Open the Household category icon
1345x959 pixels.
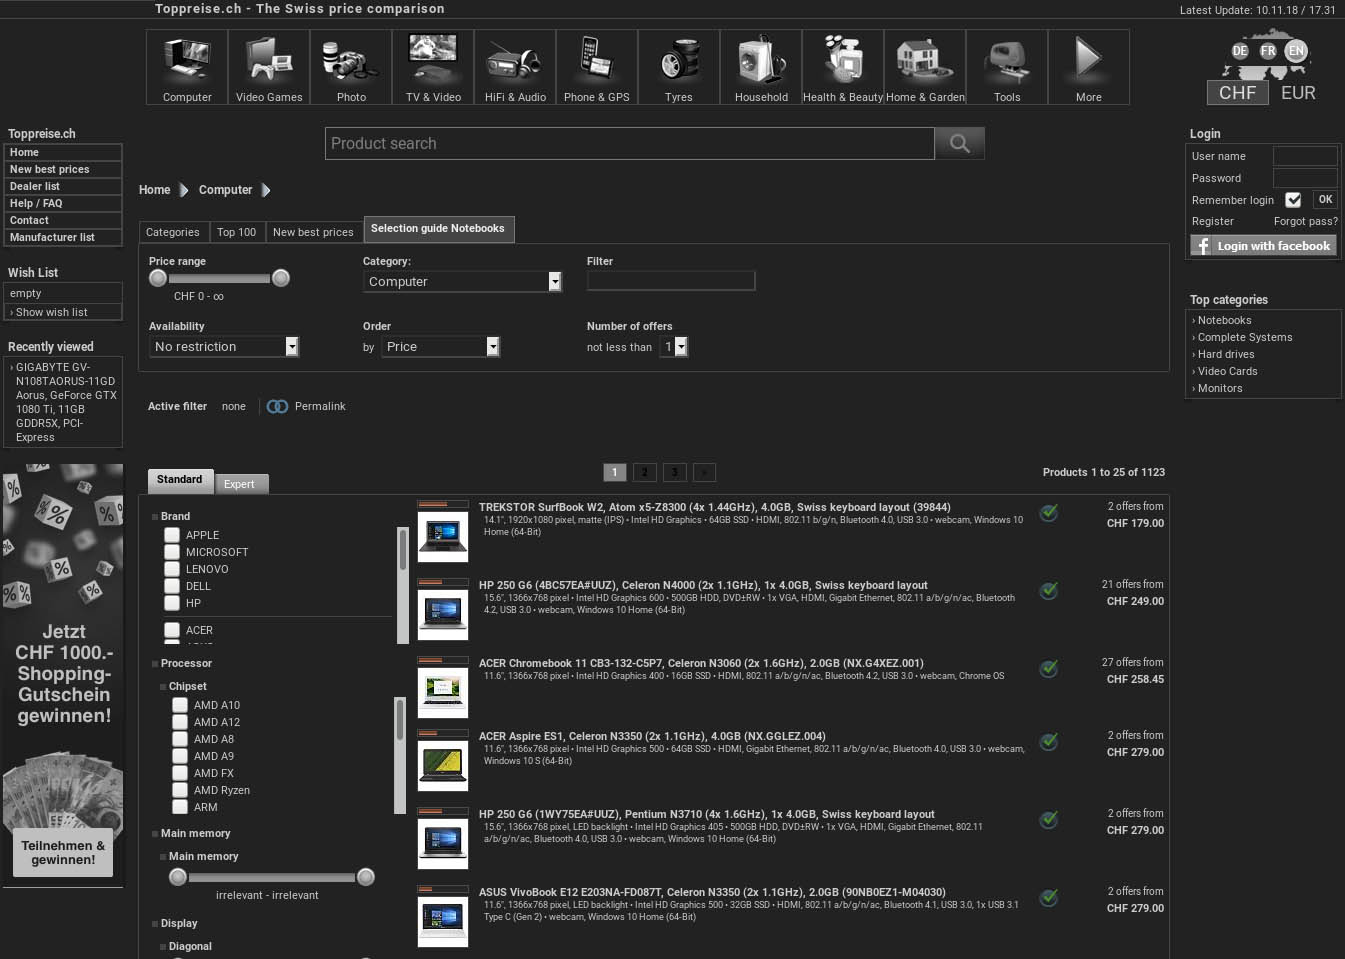point(761,67)
